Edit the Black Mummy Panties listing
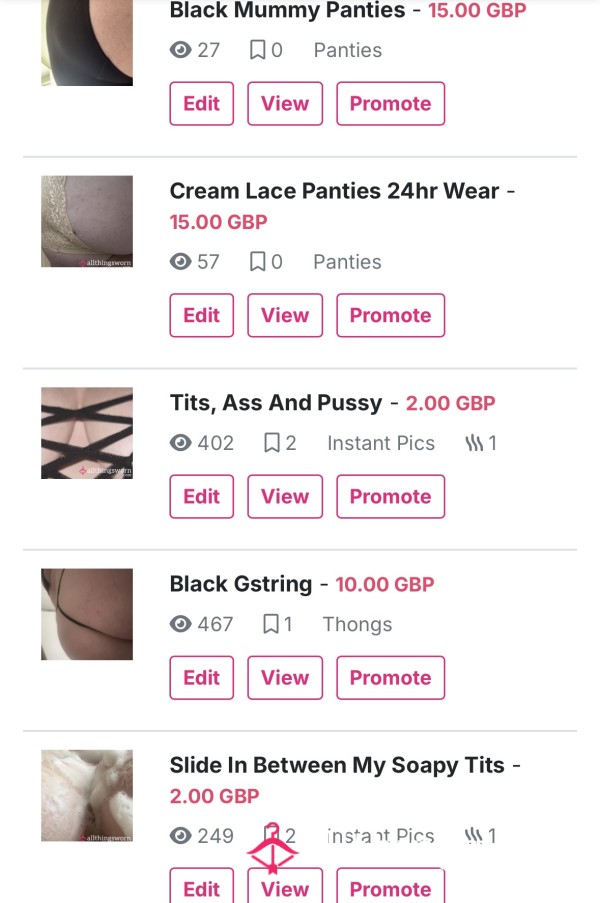600x903 pixels. (202, 104)
